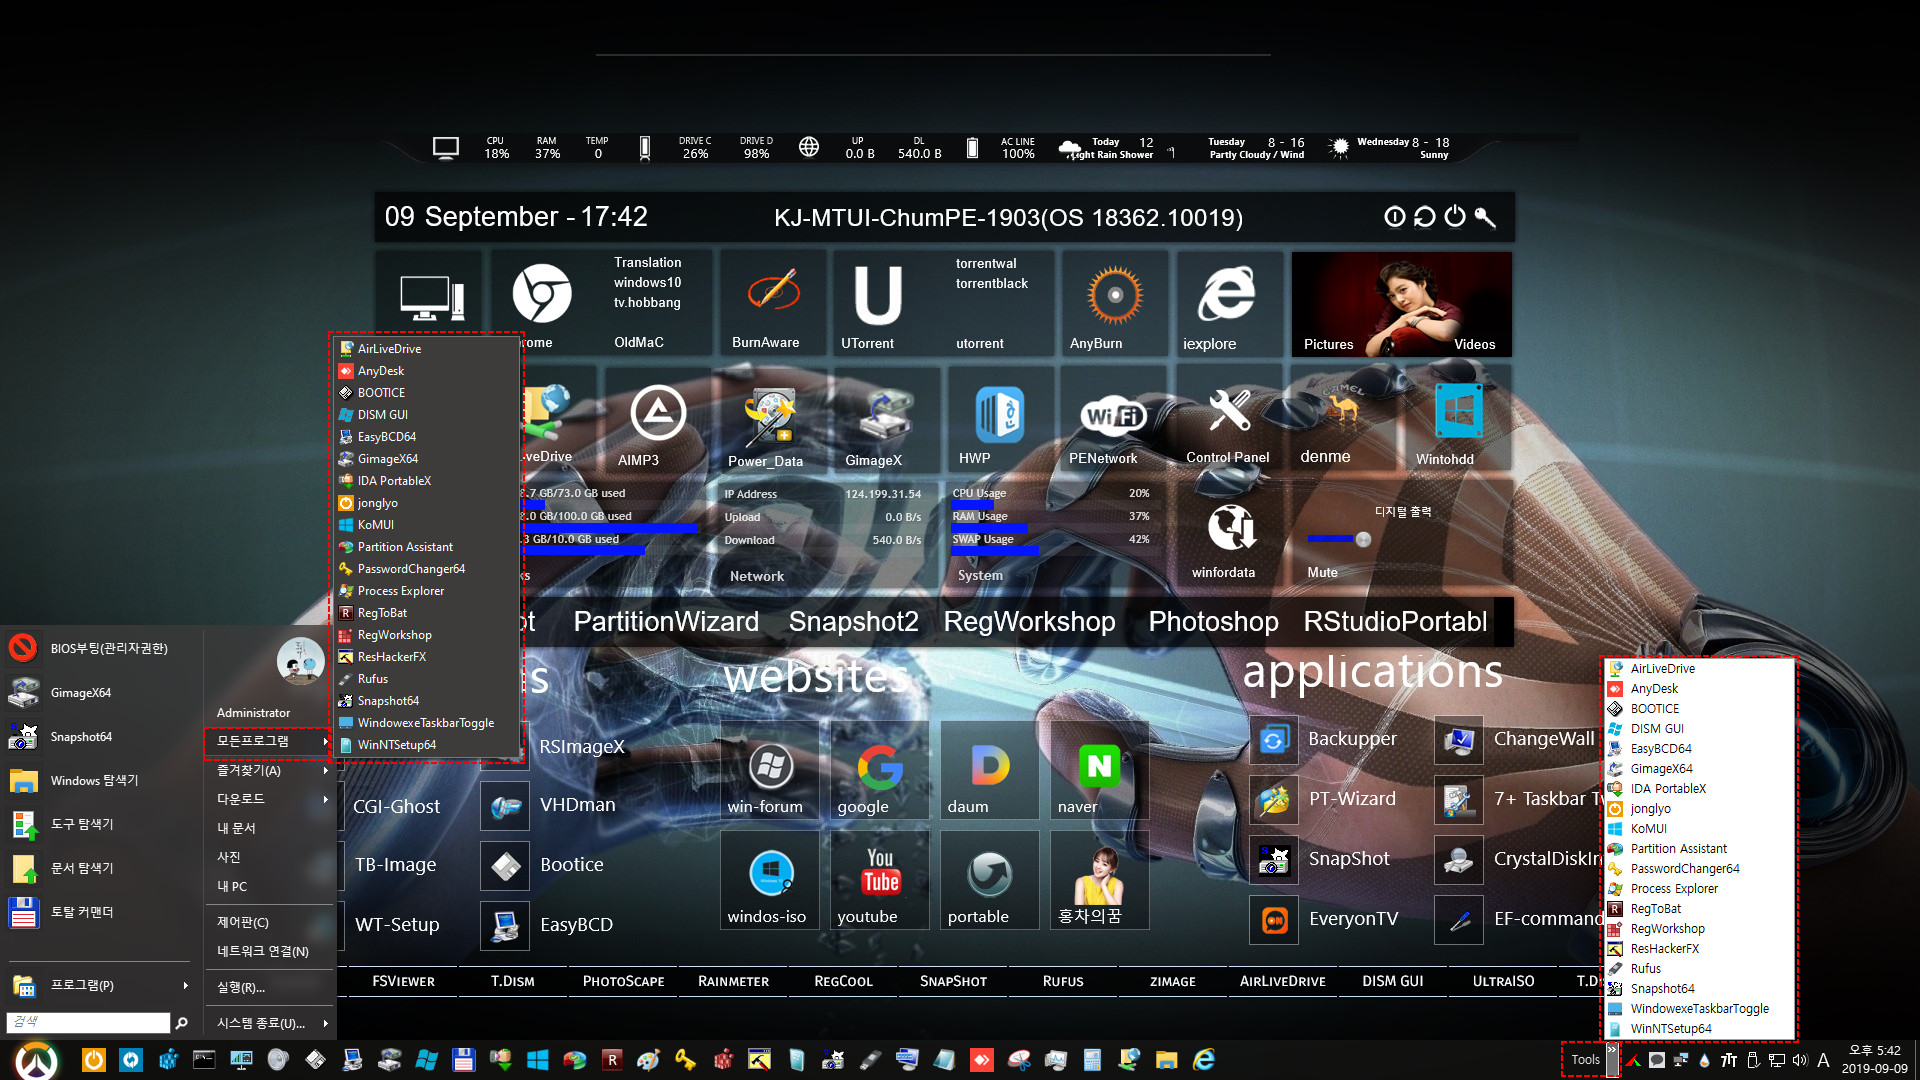Launch EveryonTV application icon

tap(1274, 920)
